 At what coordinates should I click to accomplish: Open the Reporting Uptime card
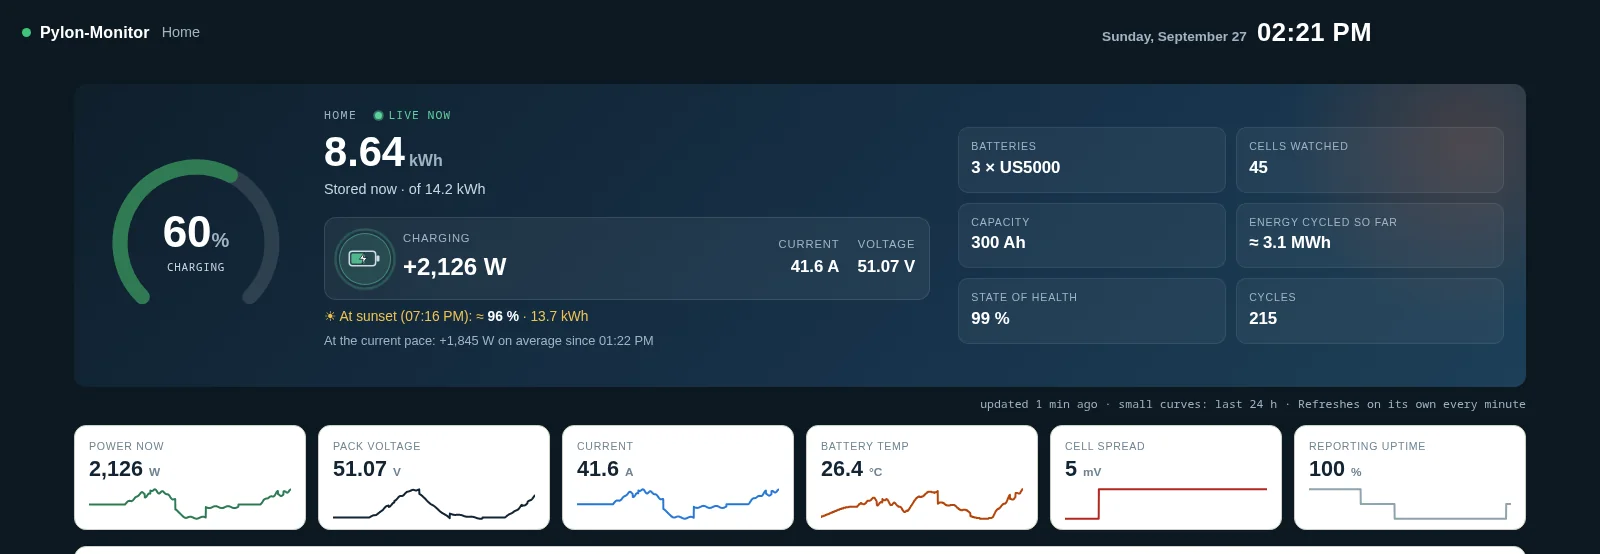tap(1410, 477)
